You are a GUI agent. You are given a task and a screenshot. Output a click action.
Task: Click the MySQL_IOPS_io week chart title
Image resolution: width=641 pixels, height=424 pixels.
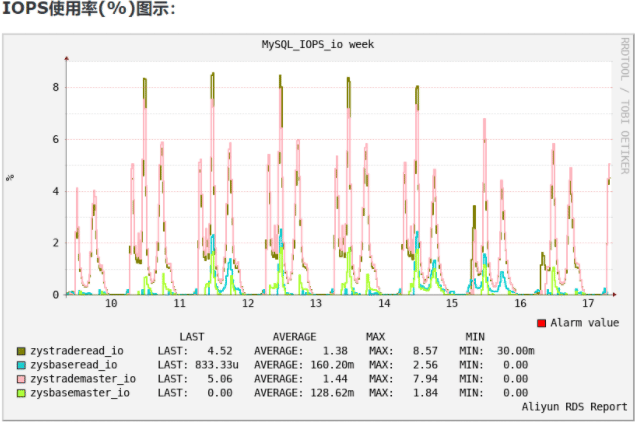pyautogui.click(x=318, y=44)
